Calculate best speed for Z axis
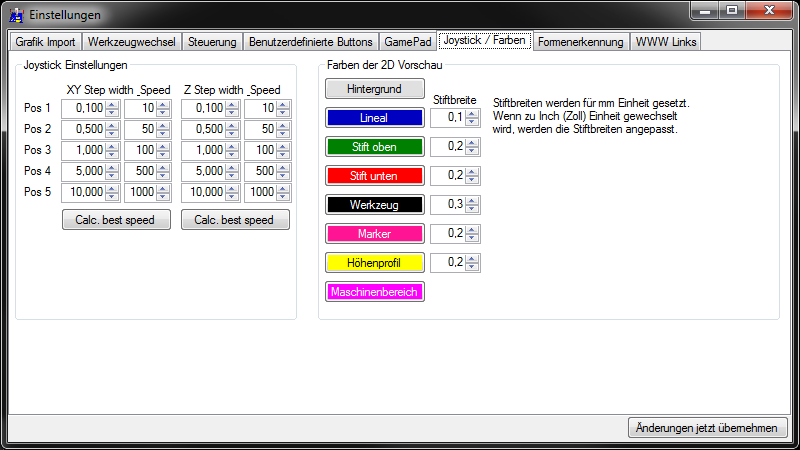This screenshot has height=450, width=800. pyautogui.click(x=235, y=220)
